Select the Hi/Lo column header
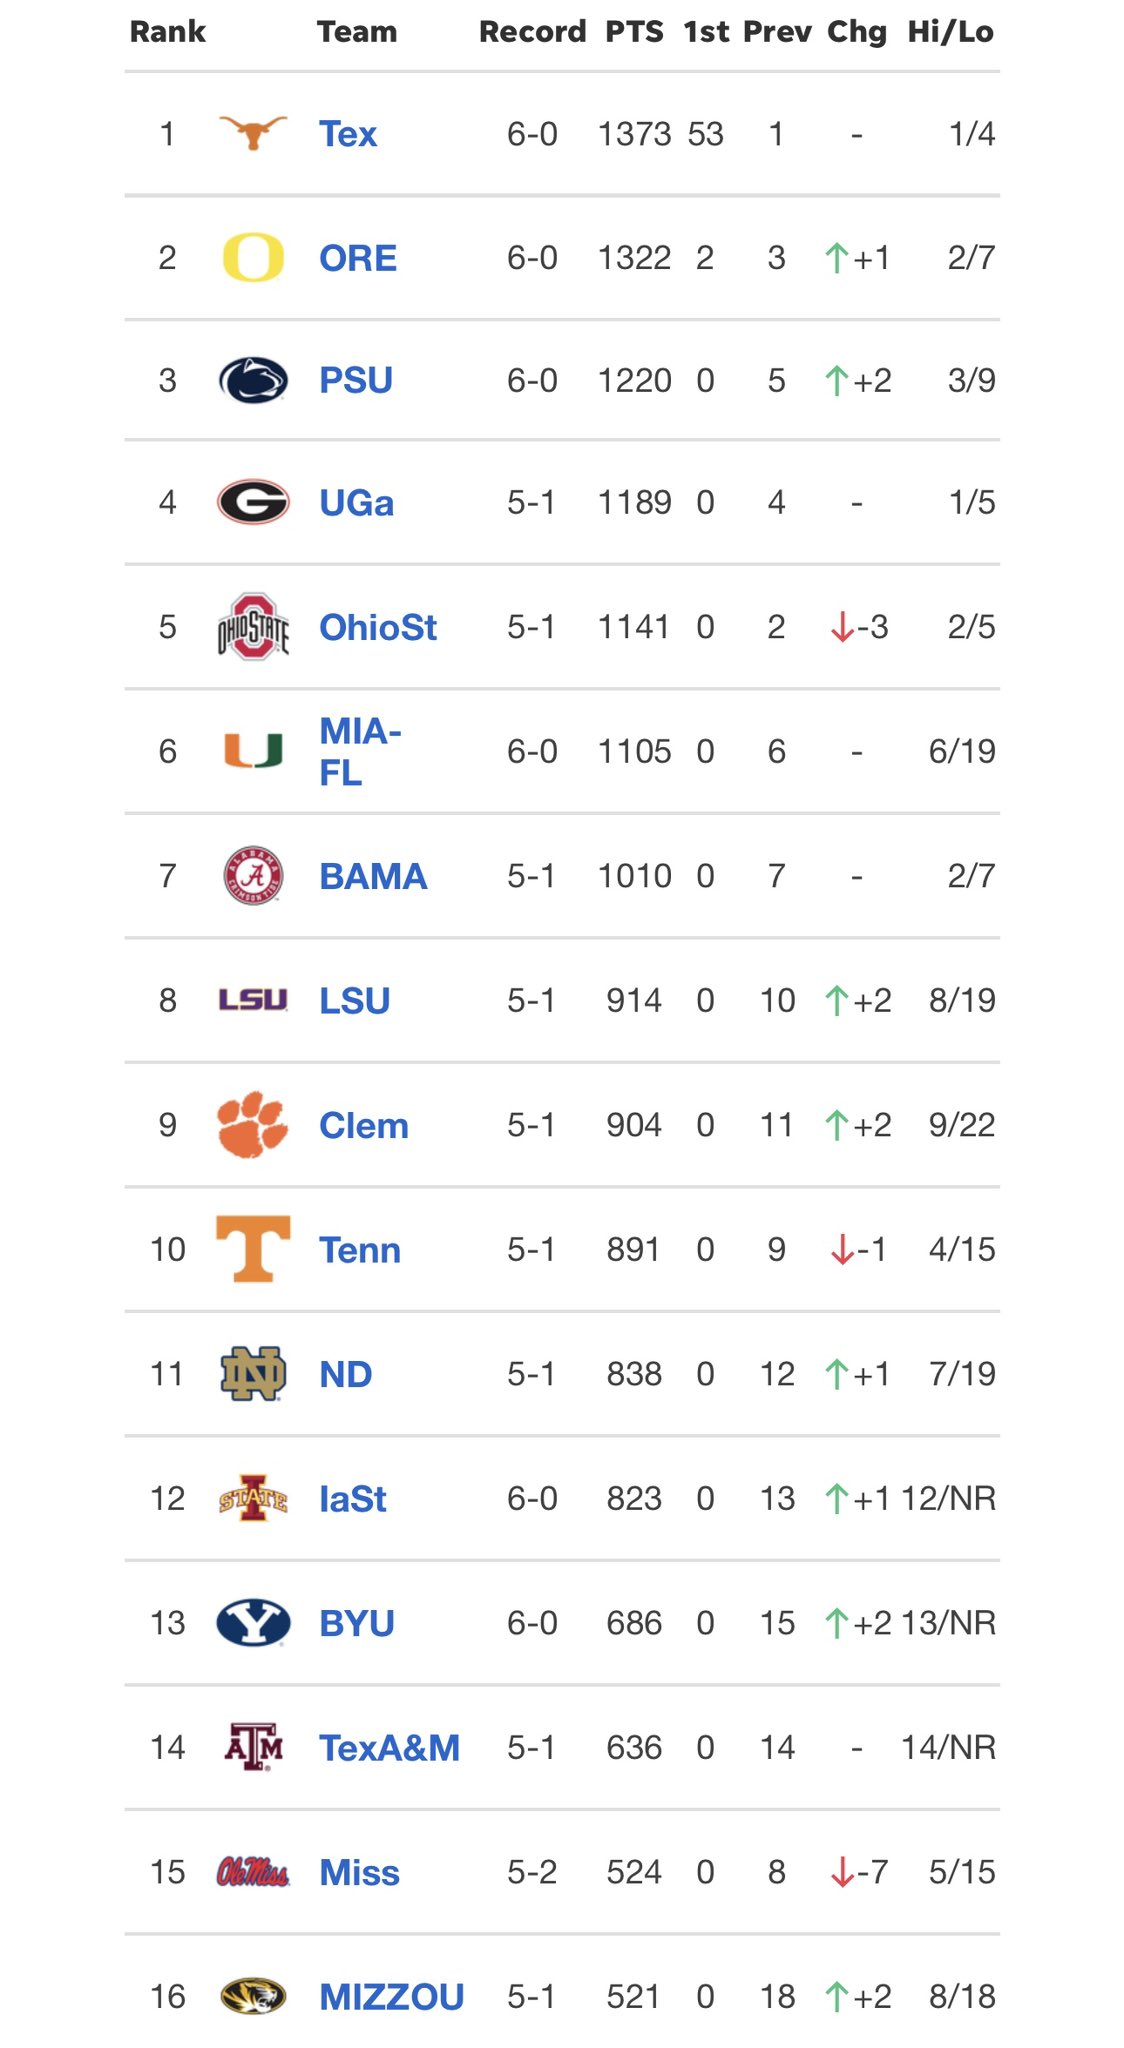1124x2048 pixels. [950, 32]
